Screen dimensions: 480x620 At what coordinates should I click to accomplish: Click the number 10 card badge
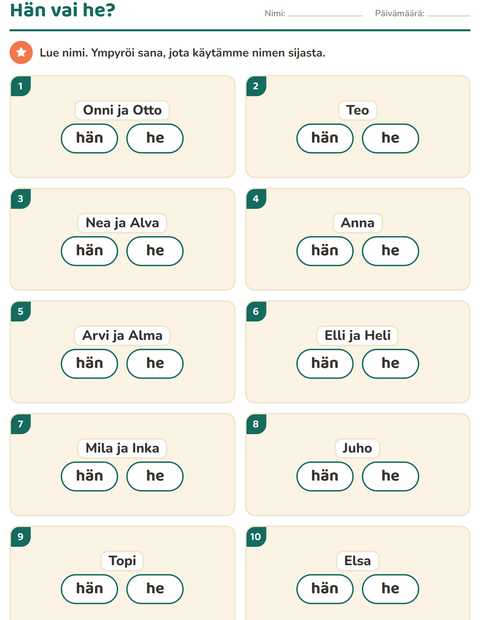pyautogui.click(x=256, y=537)
